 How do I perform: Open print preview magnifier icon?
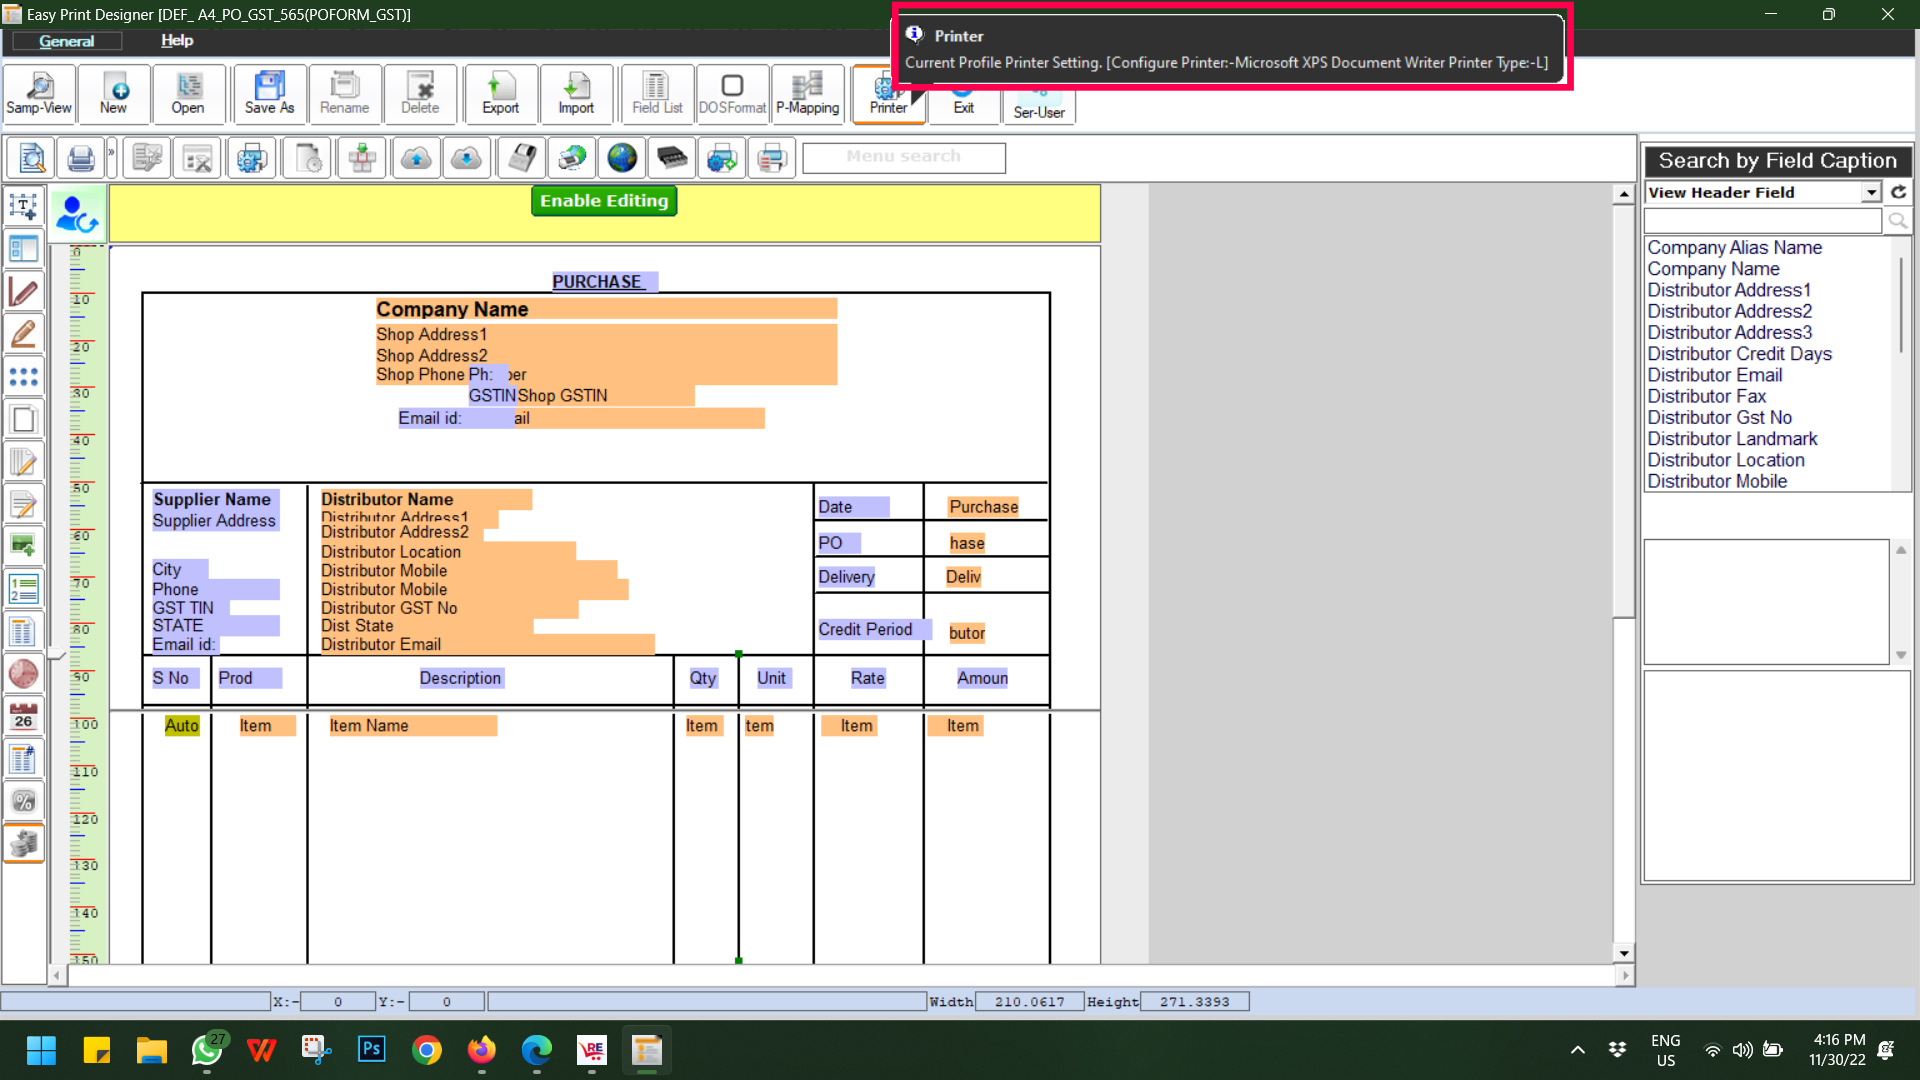click(x=32, y=158)
